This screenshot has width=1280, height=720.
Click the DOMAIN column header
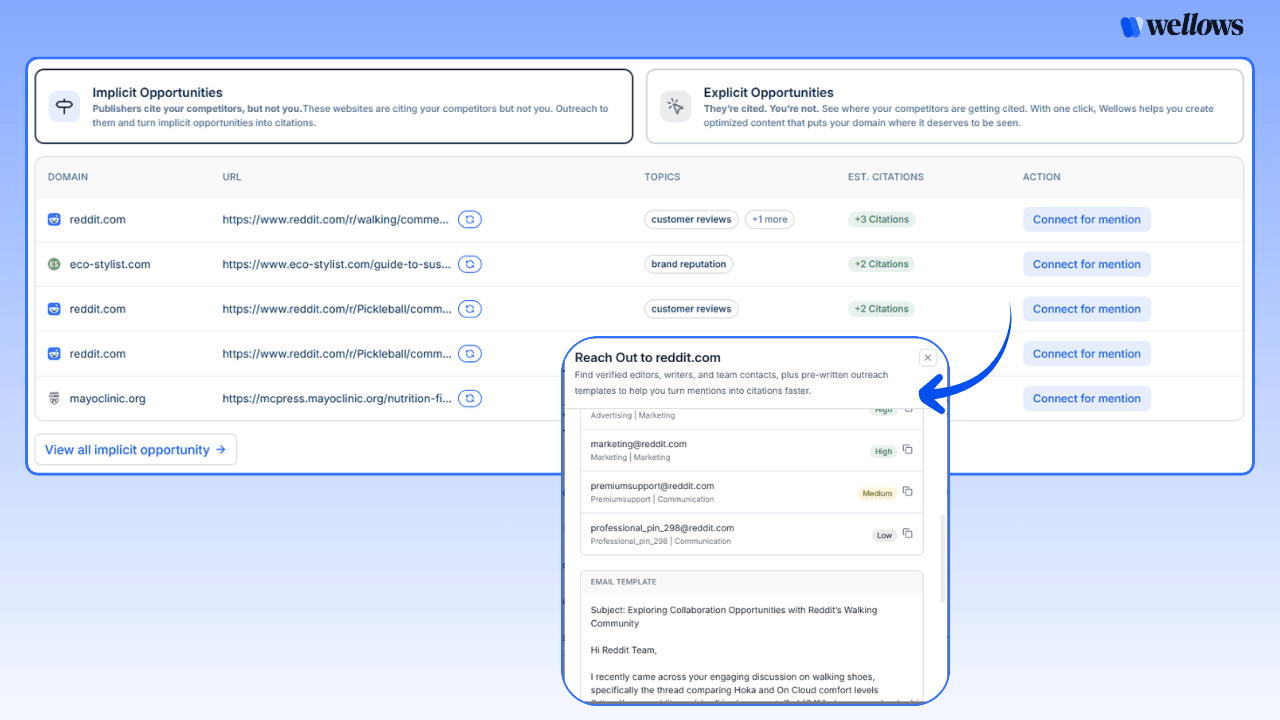(68, 177)
